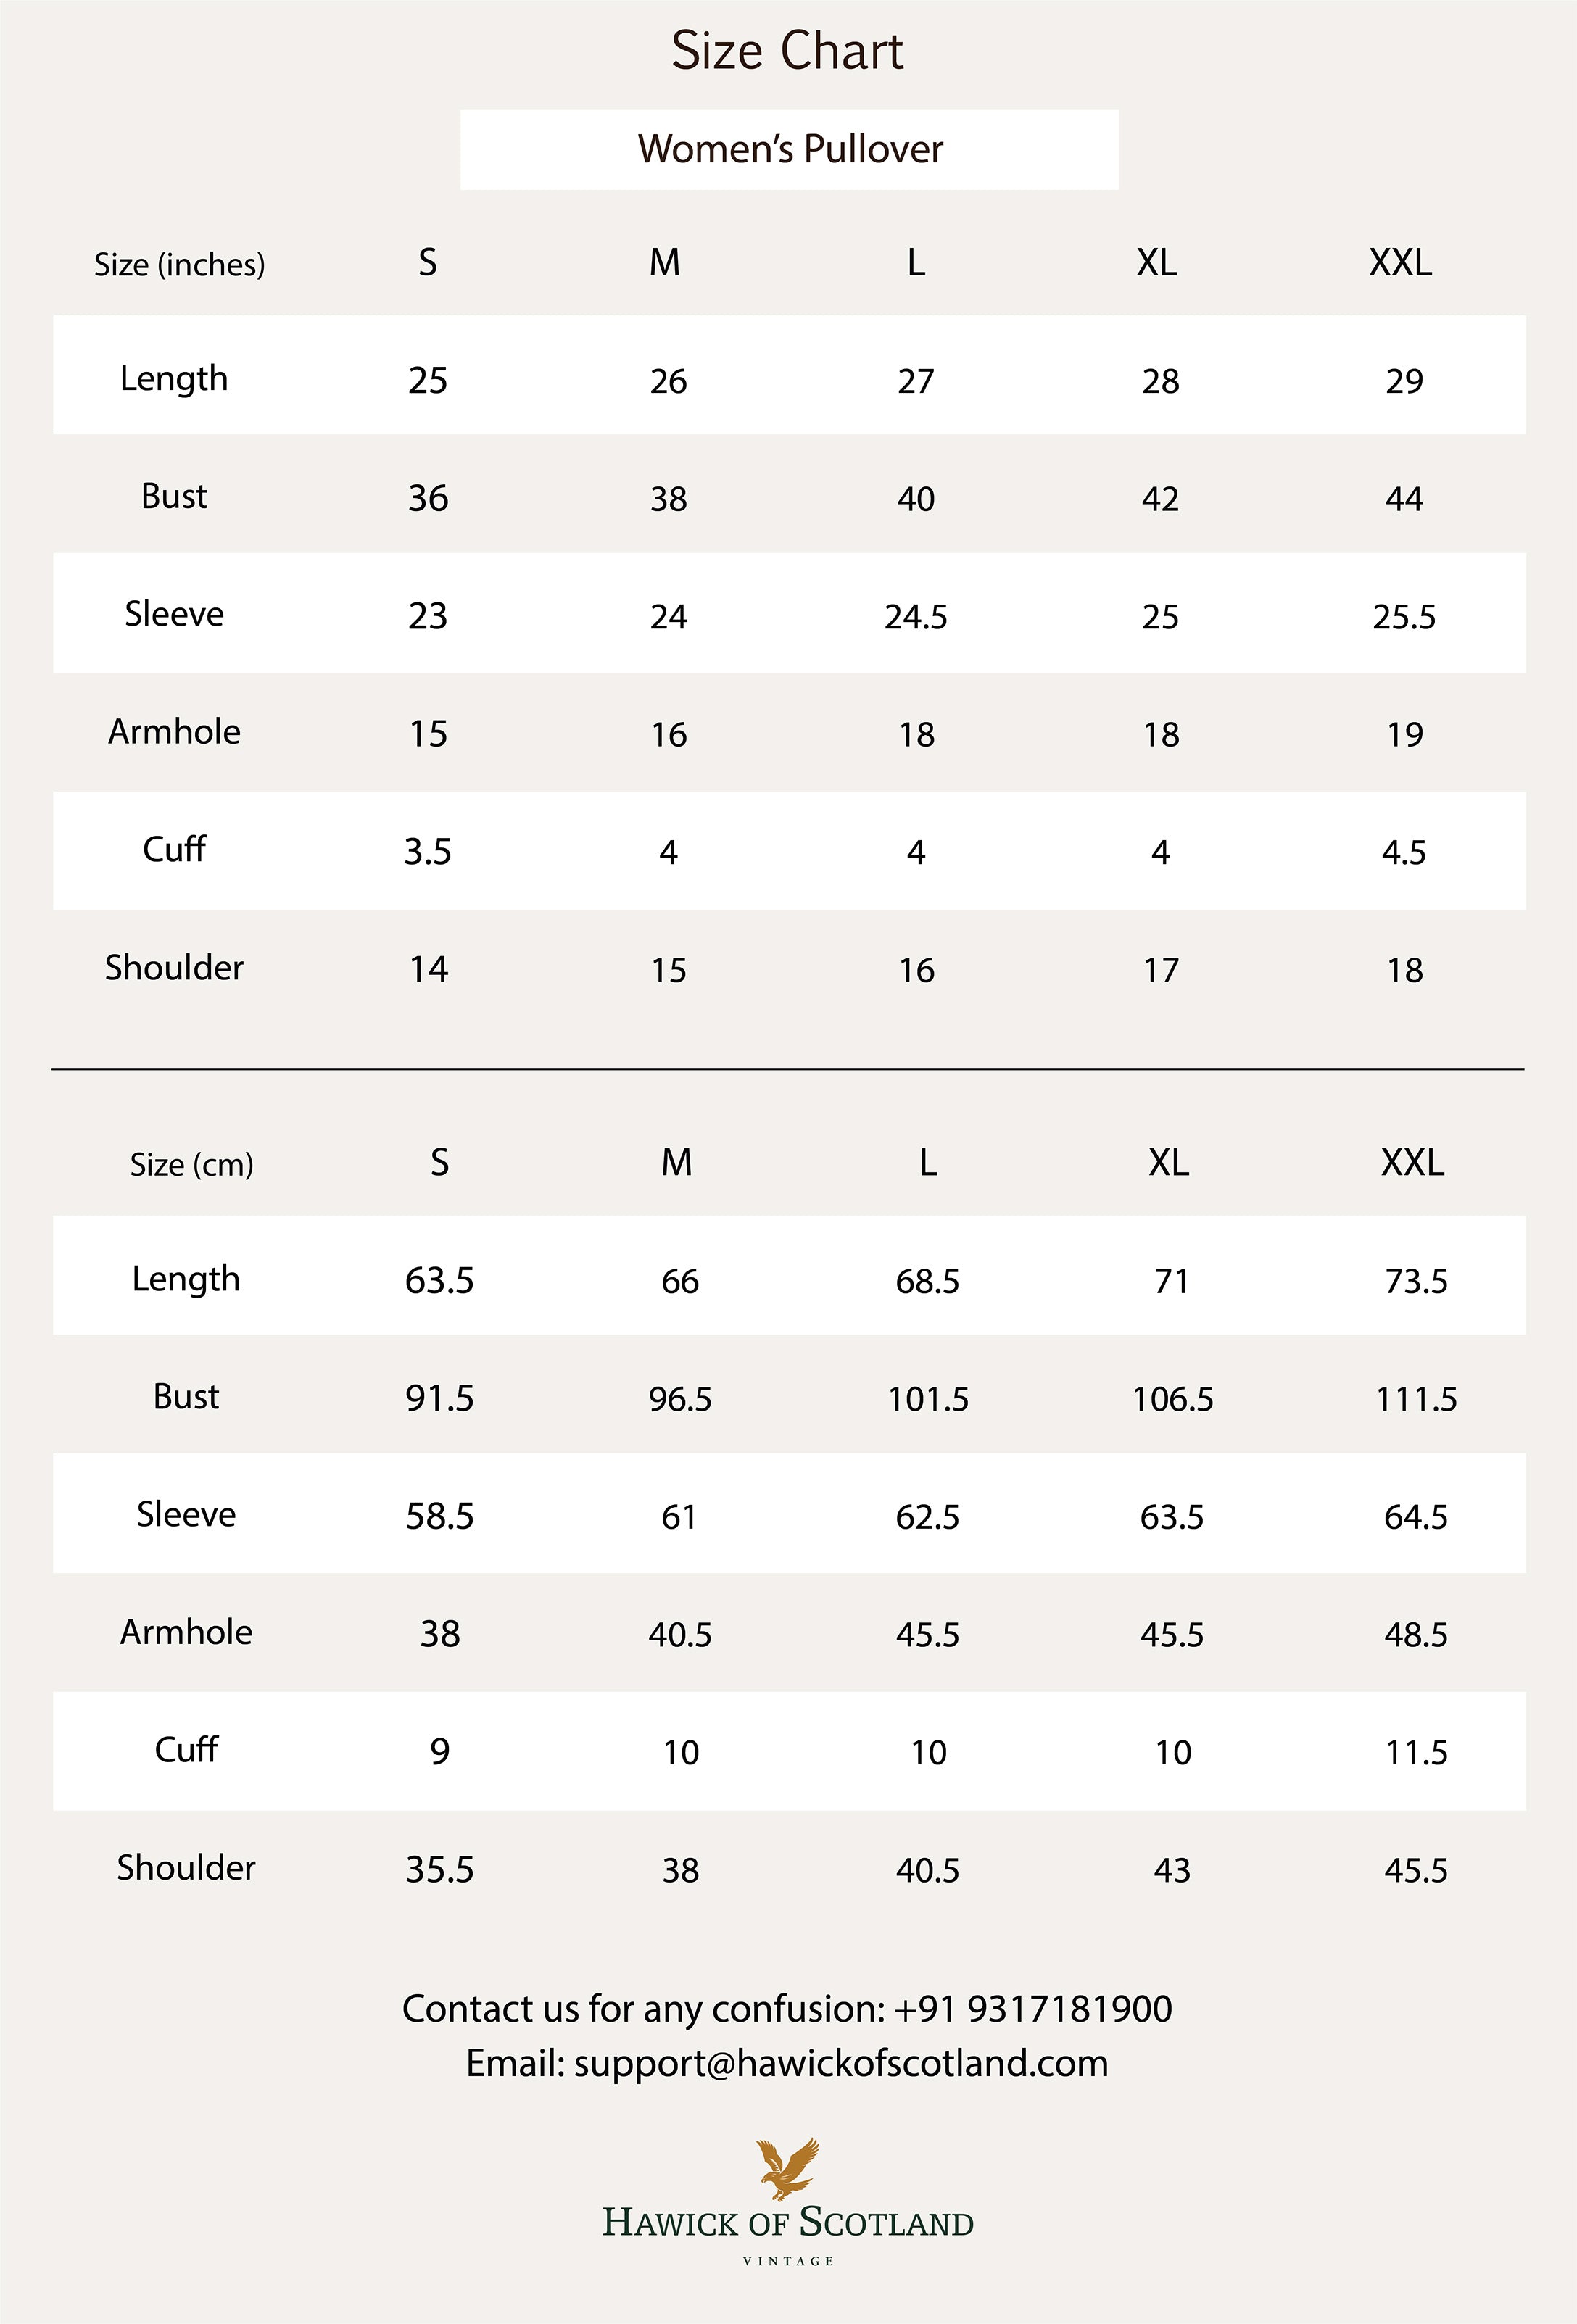Select the Women's Pullover heading box
Screen dimensions: 1577x2324
coord(789,150)
